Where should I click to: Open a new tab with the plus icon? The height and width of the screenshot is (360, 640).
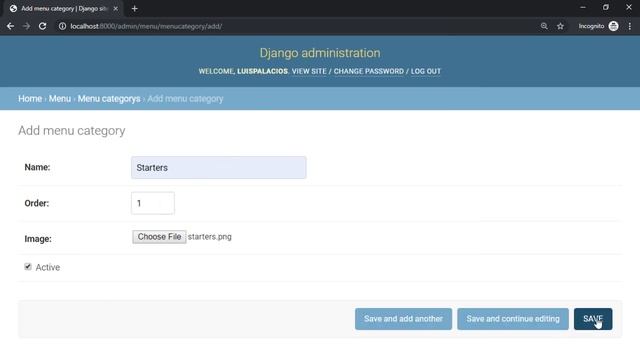(134, 9)
